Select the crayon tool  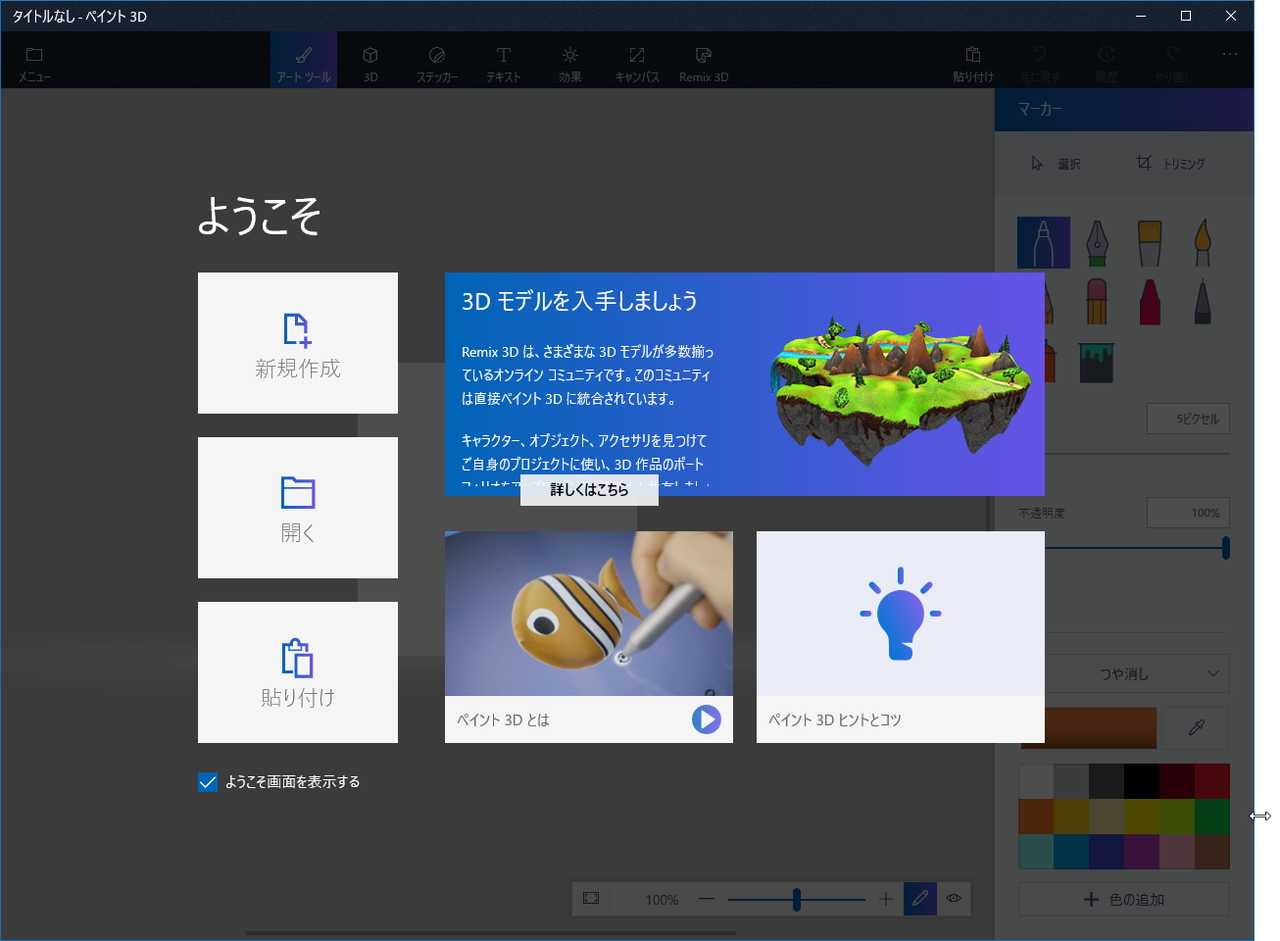pyautogui.click(x=1150, y=310)
